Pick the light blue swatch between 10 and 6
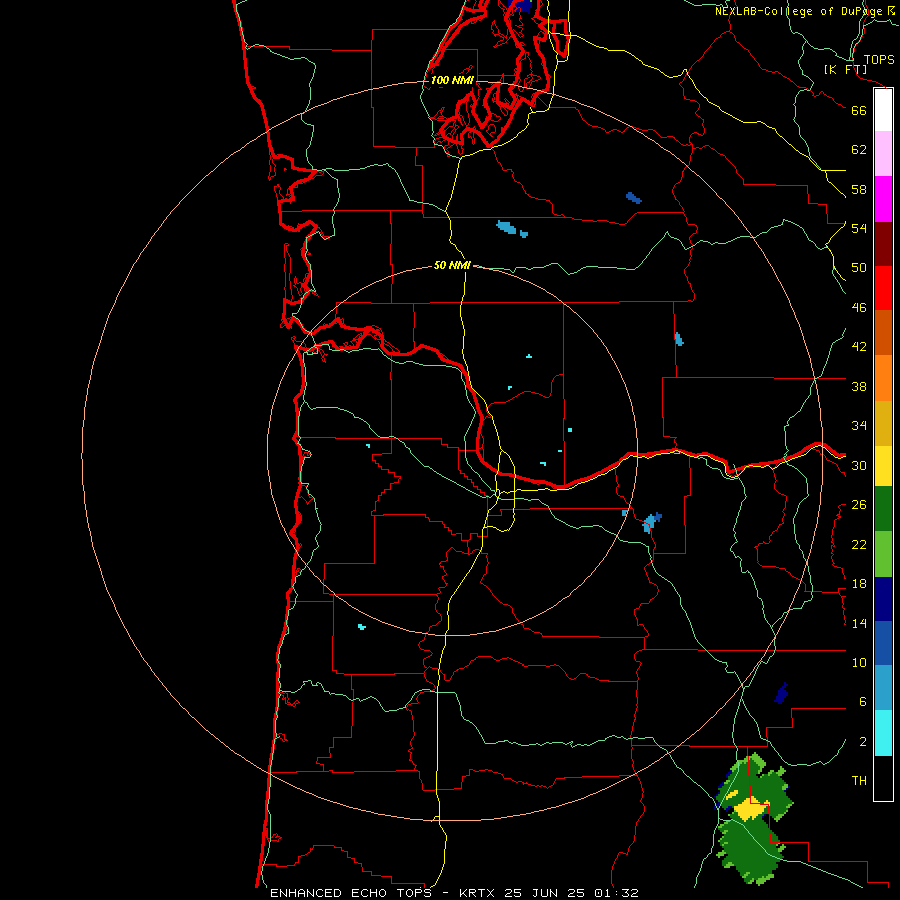 (x=883, y=688)
